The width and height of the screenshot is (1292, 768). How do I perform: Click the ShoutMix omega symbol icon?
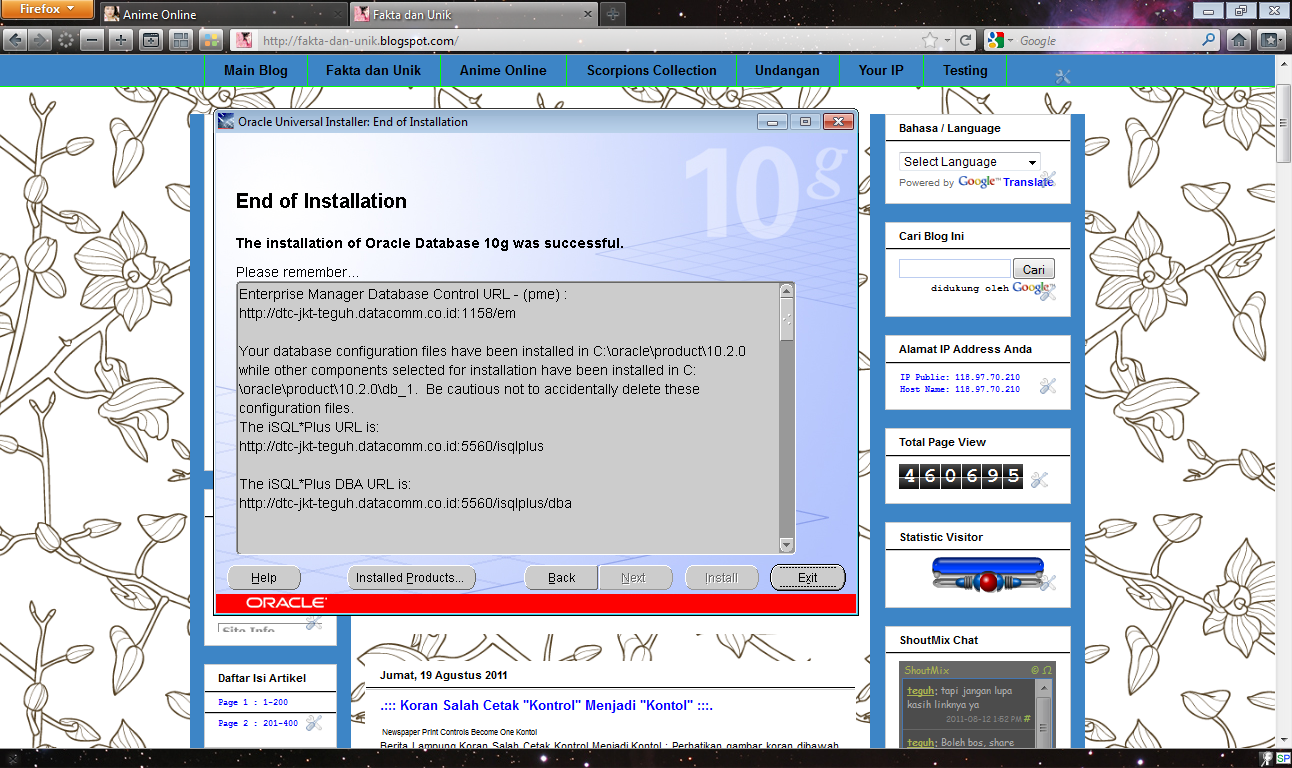coord(1047,670)
